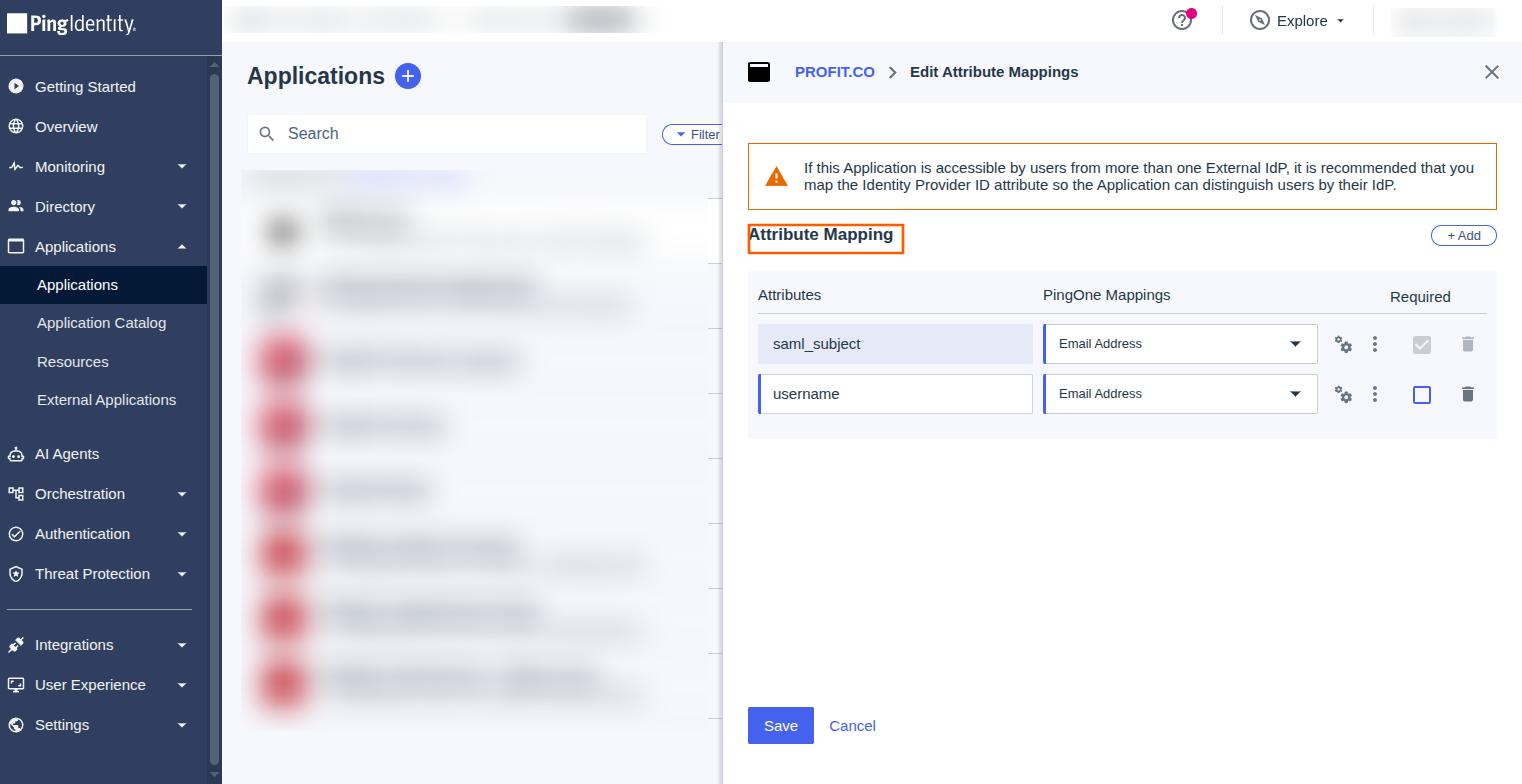Expand the User Experience sidebar section

[x=182, y=685]
